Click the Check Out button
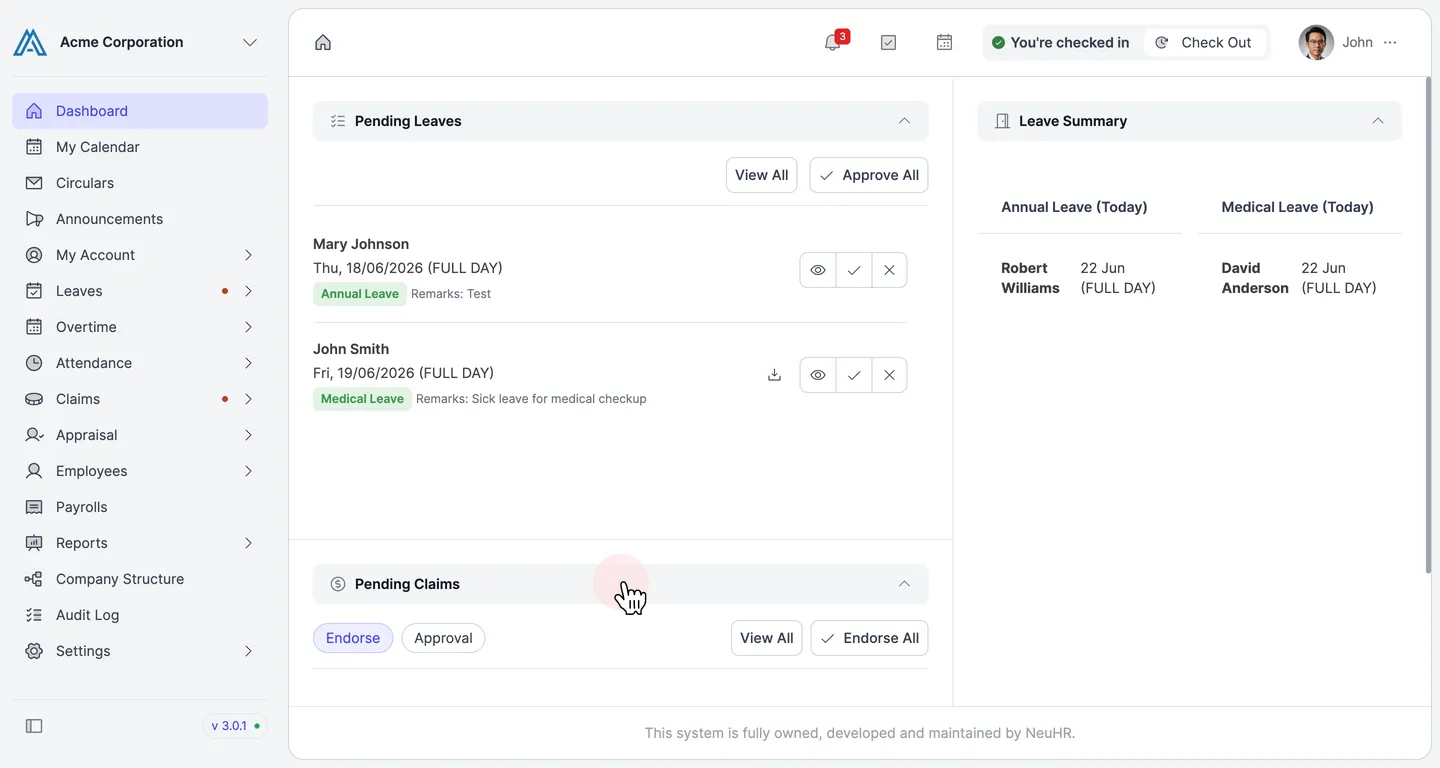The image size is (1440, 768). 1204,42
